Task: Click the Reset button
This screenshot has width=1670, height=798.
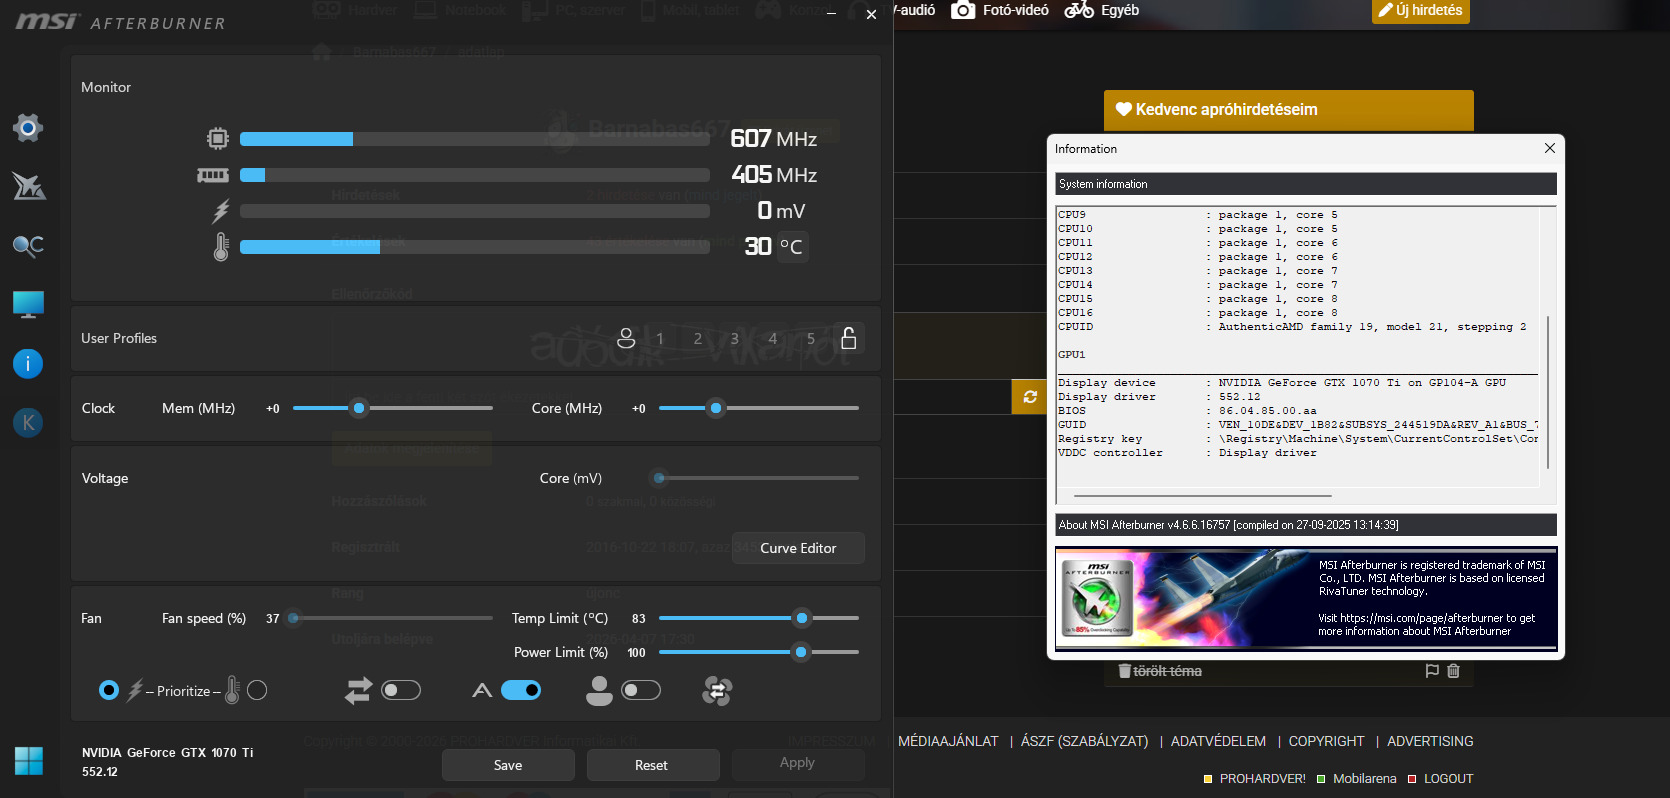Action: (x=652, y=765)
